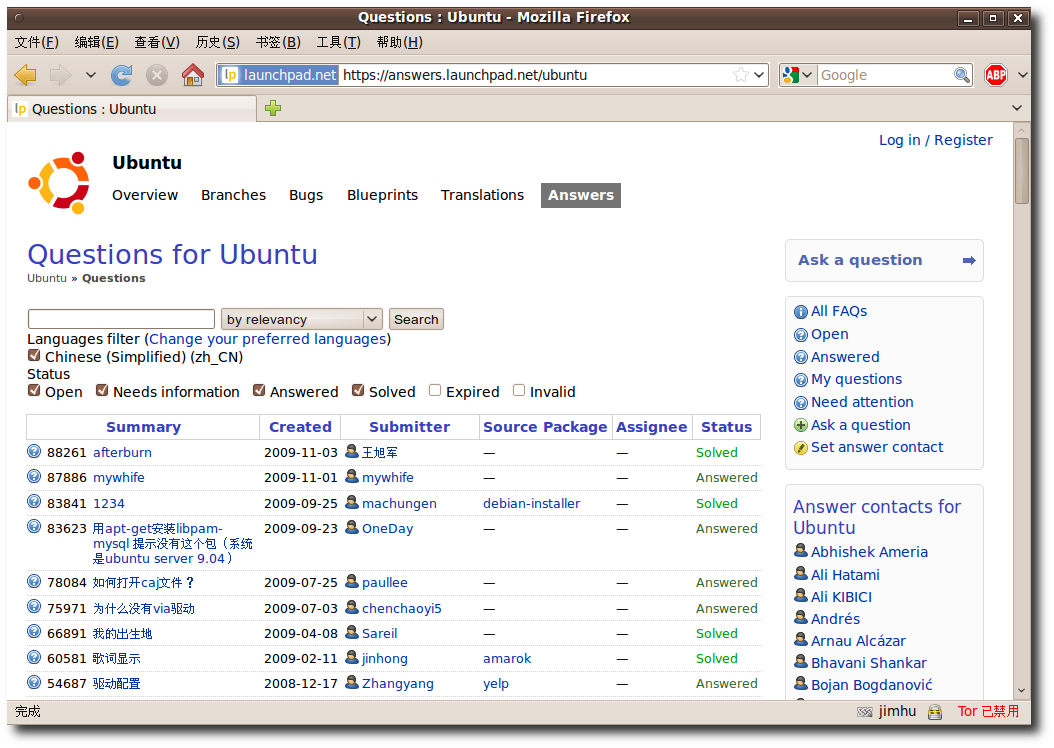
Task: Open the URL bar history dropdown arrow
Action: [759, 75]
